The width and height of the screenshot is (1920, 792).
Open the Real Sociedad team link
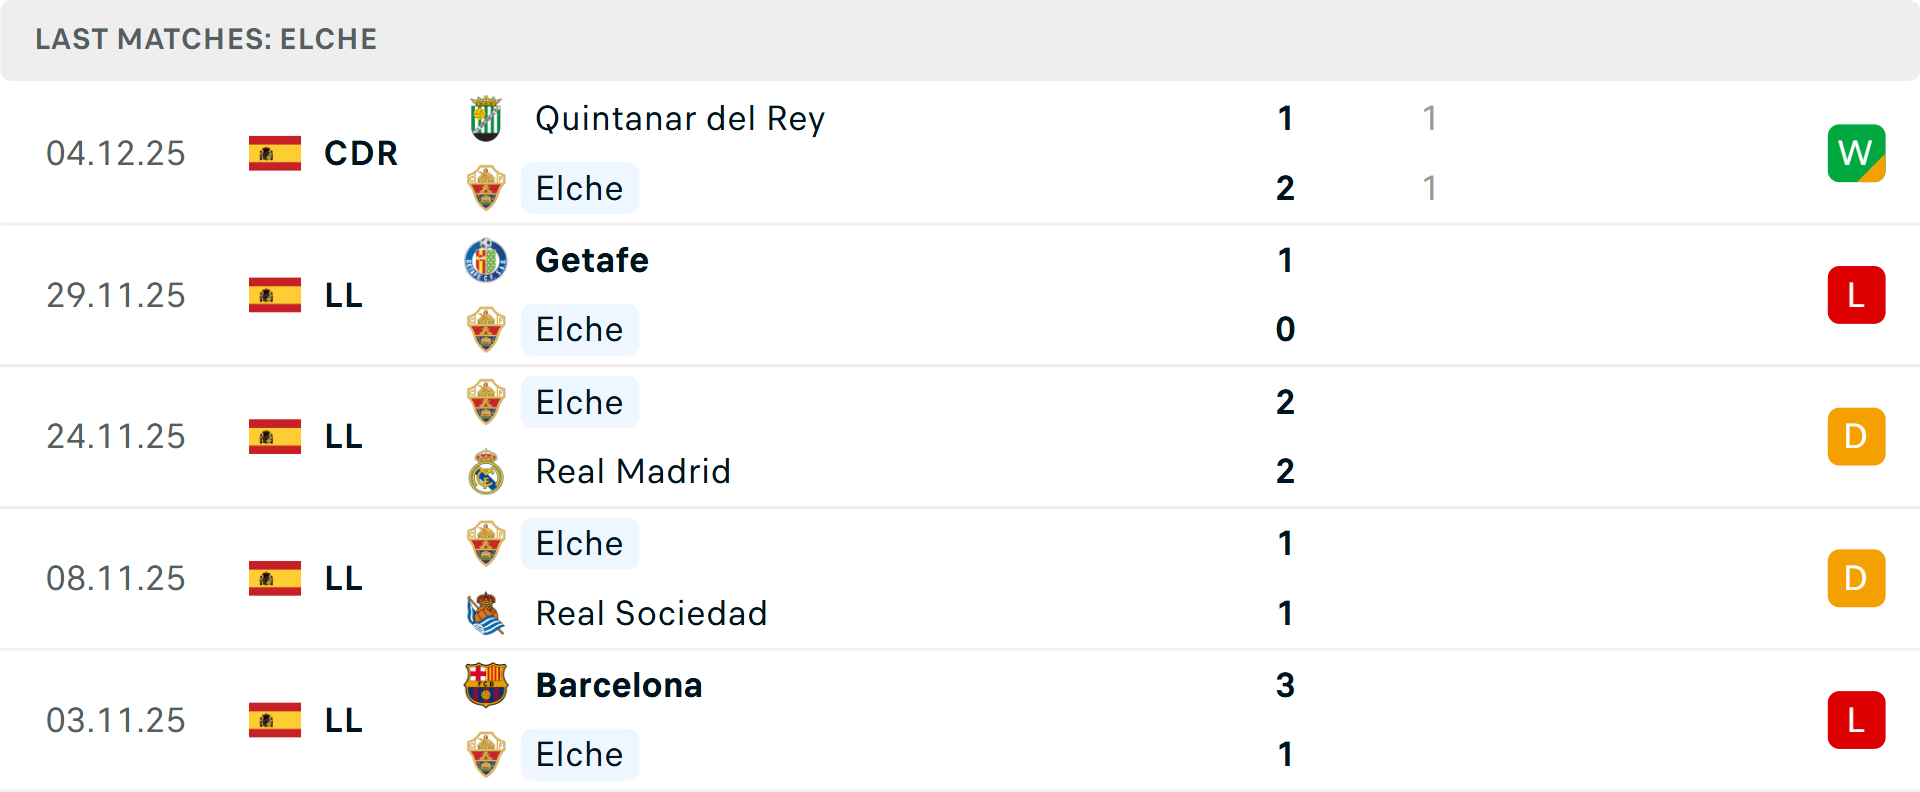point(651,614)
